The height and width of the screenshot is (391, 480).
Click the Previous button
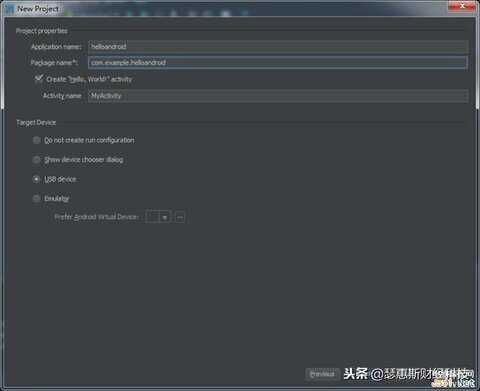(322, 374)
